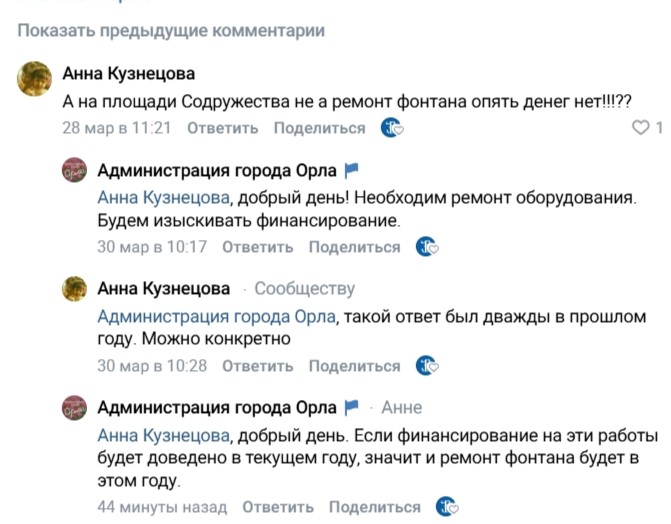
Task: Click flag icon beside last Администрация города Орла name
Action: pos(351,408)
